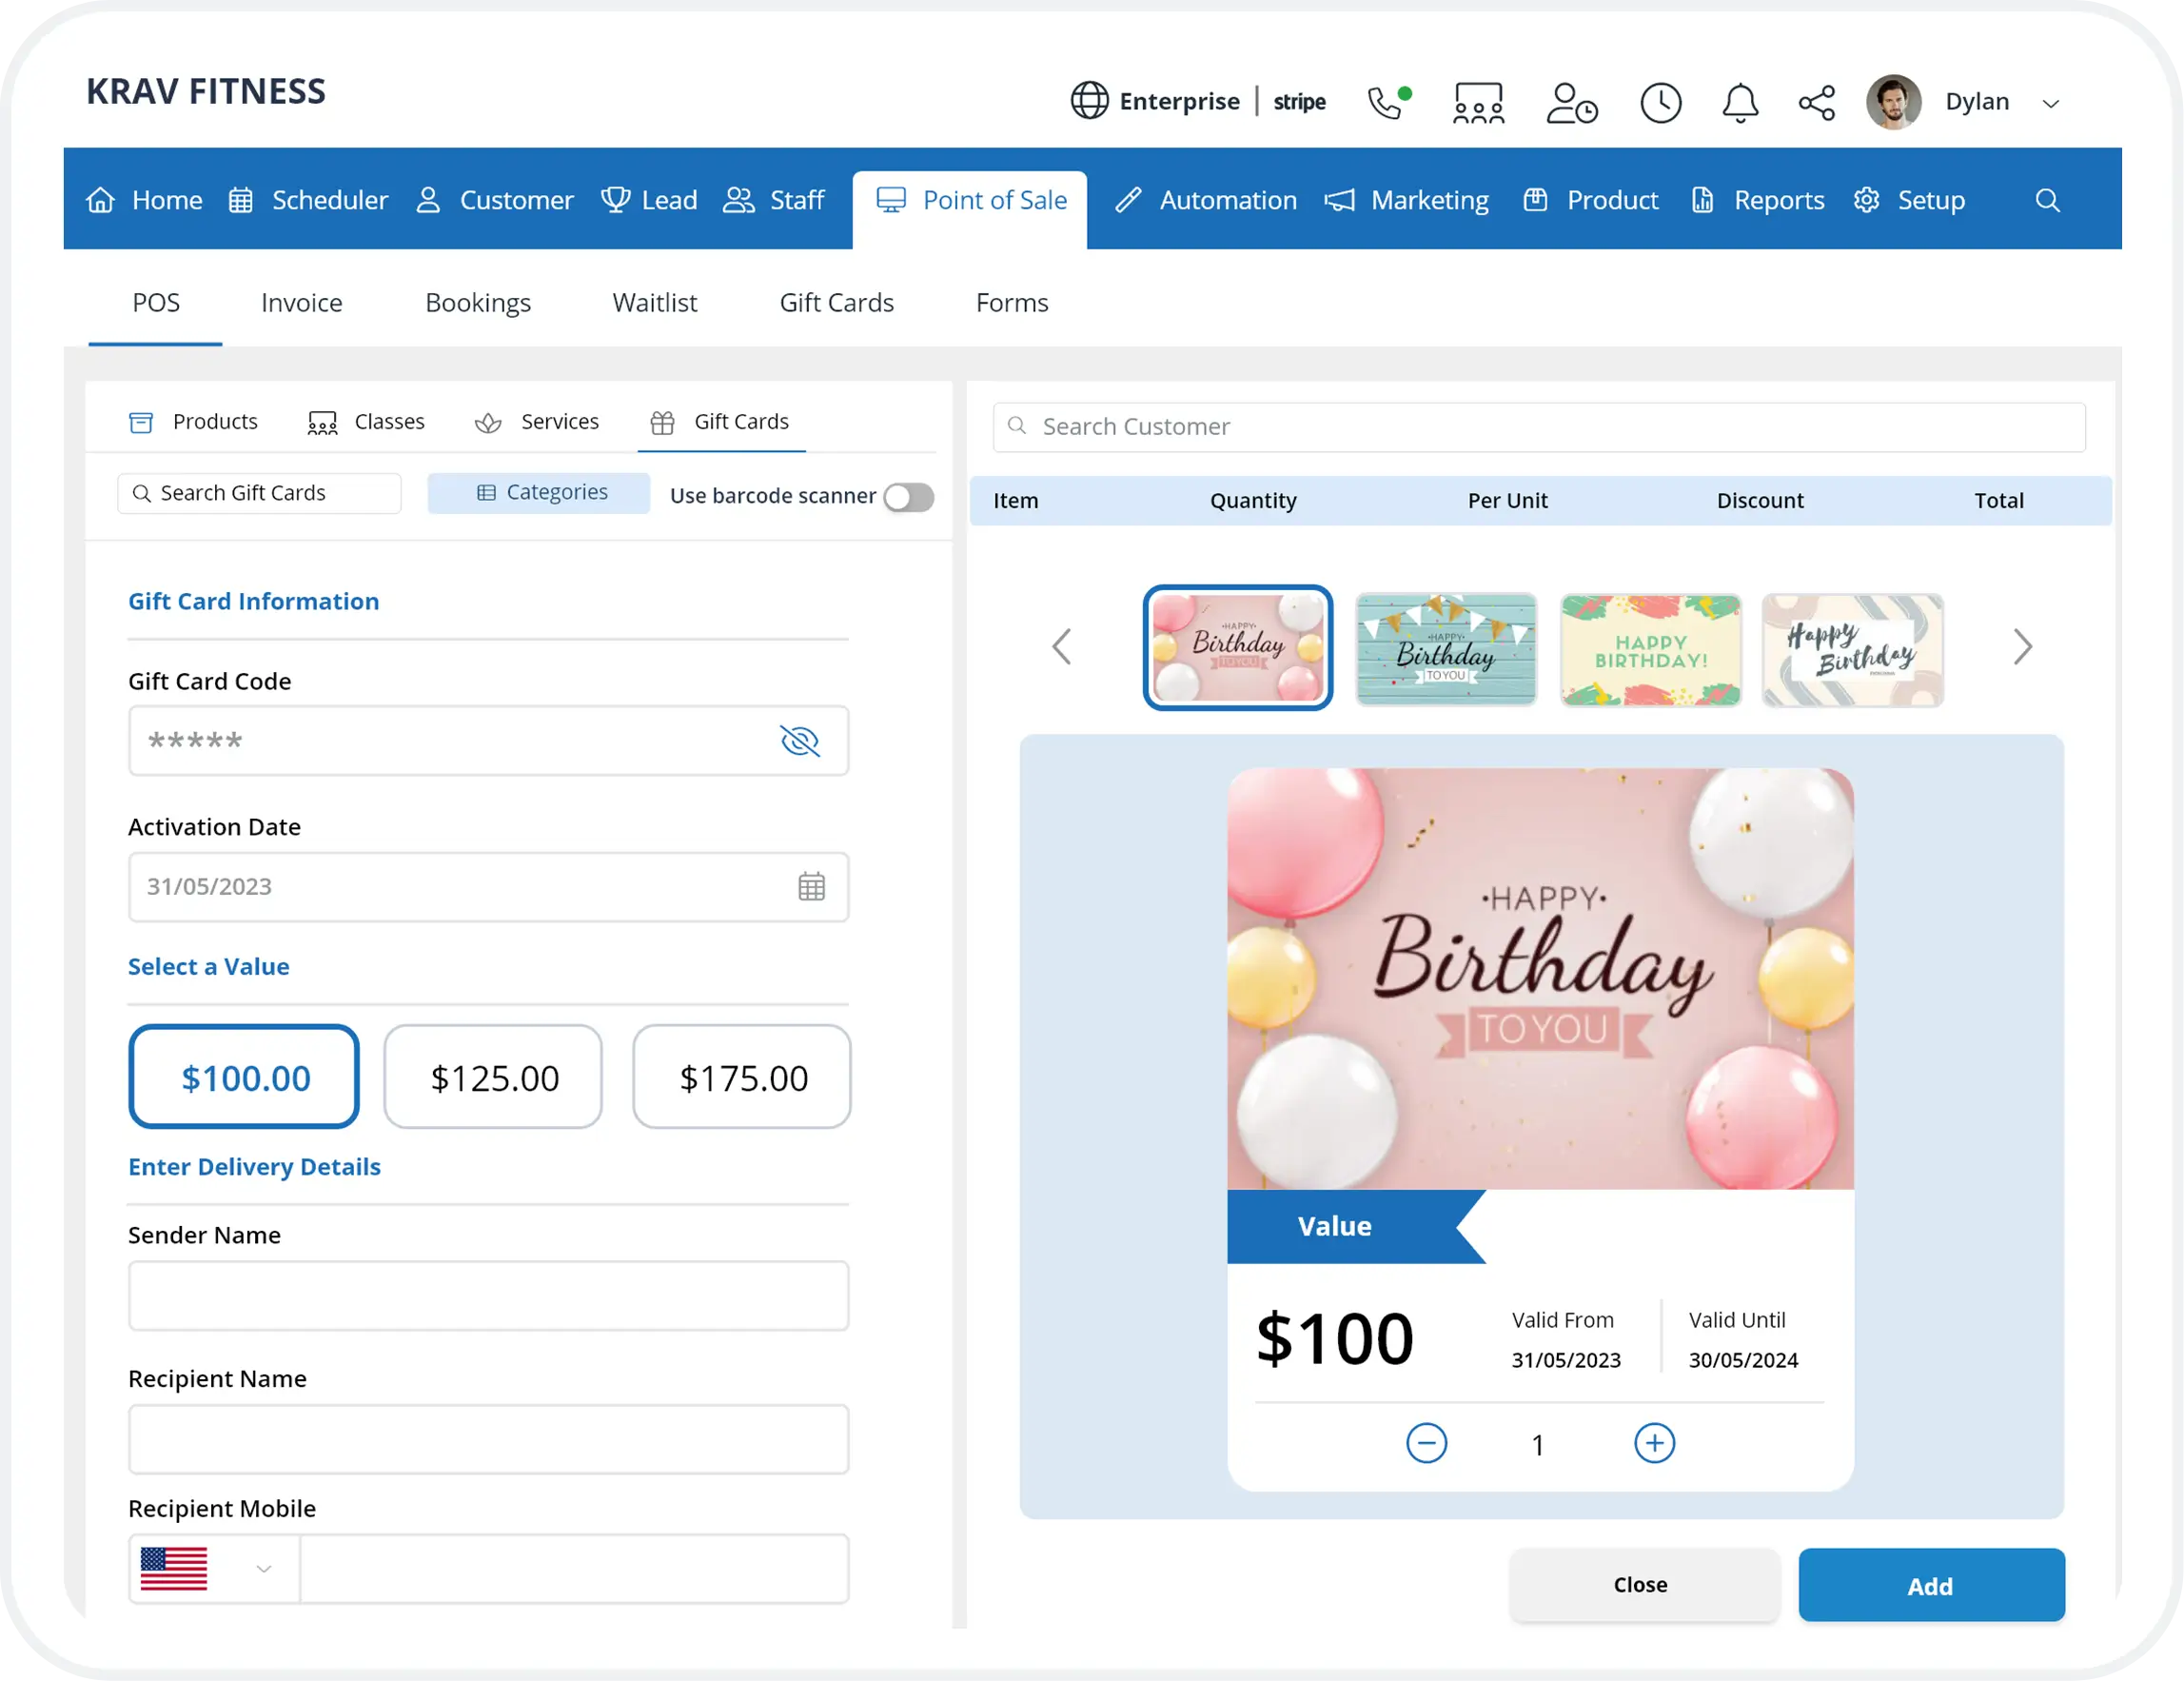2184x1681 pixels.
Task: Click the increment stepper to increase quantity
Action: (x=1654, y=1444)
